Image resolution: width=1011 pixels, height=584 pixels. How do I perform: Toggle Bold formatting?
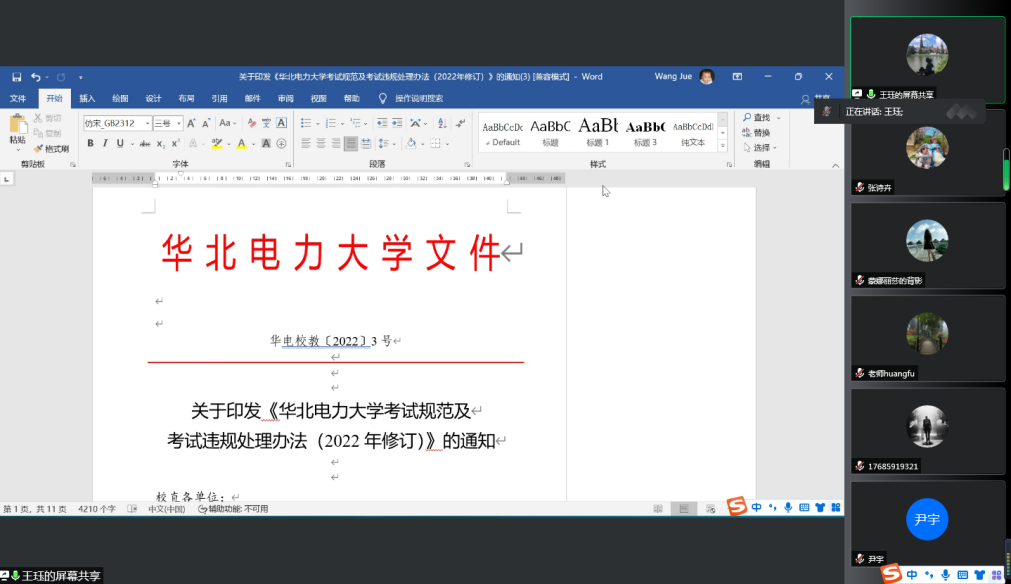[x=90, y=144]
